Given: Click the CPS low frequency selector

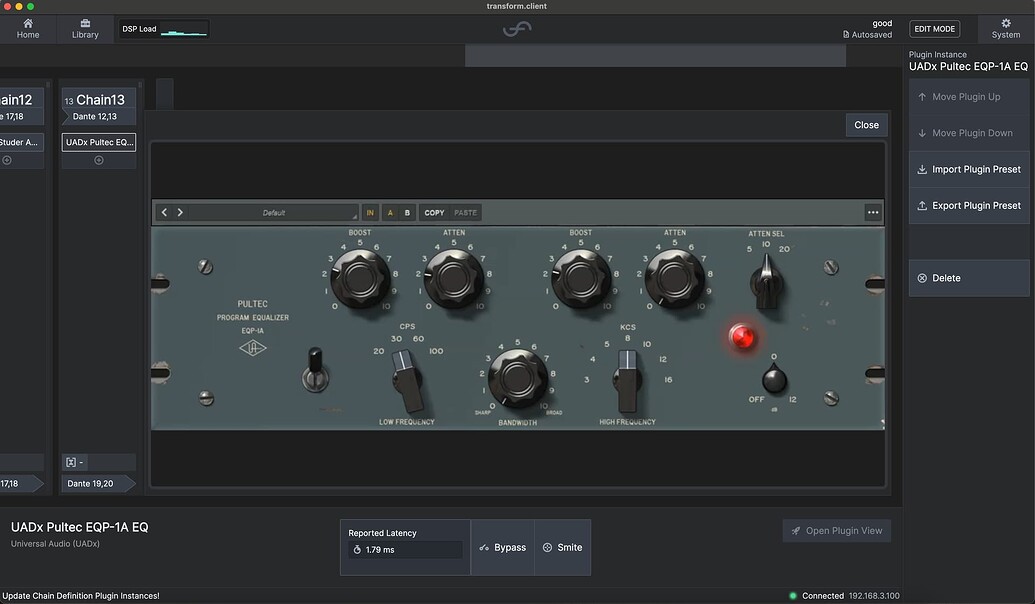Looking at the screenshot, I should [x=408, y=380].
